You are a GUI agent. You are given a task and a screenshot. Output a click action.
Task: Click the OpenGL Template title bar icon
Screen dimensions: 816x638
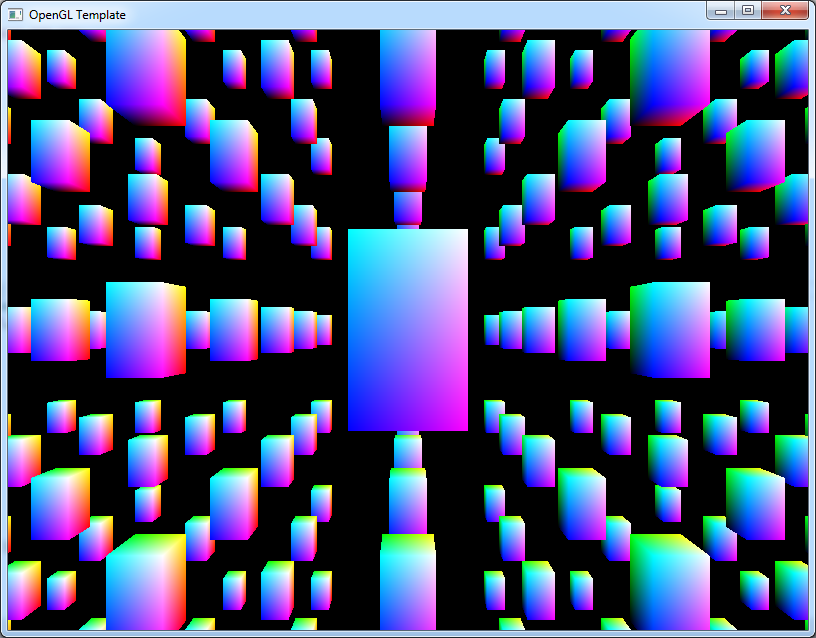(x=14, y=14)
